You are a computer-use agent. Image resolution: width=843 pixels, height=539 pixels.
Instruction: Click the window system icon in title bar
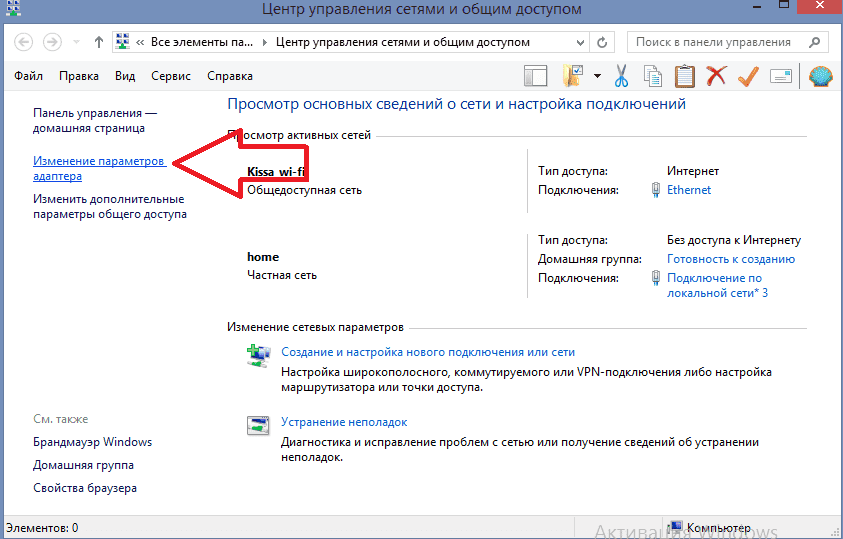tap(13, 8)
